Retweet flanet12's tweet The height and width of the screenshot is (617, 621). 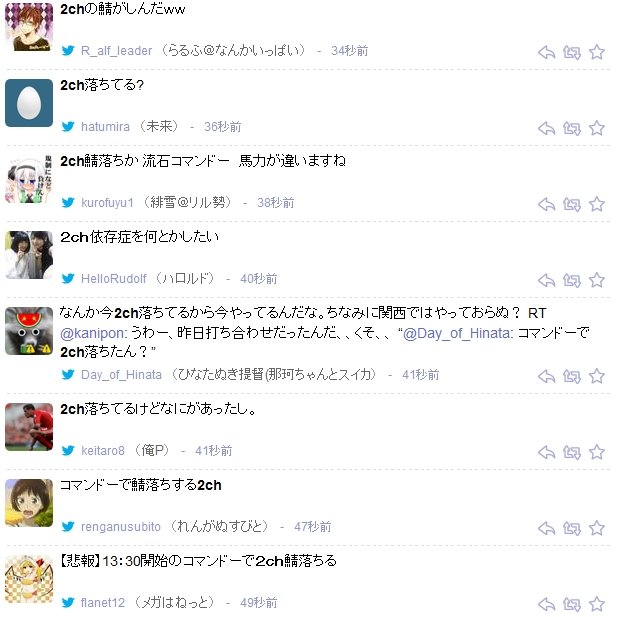[571, 604]
